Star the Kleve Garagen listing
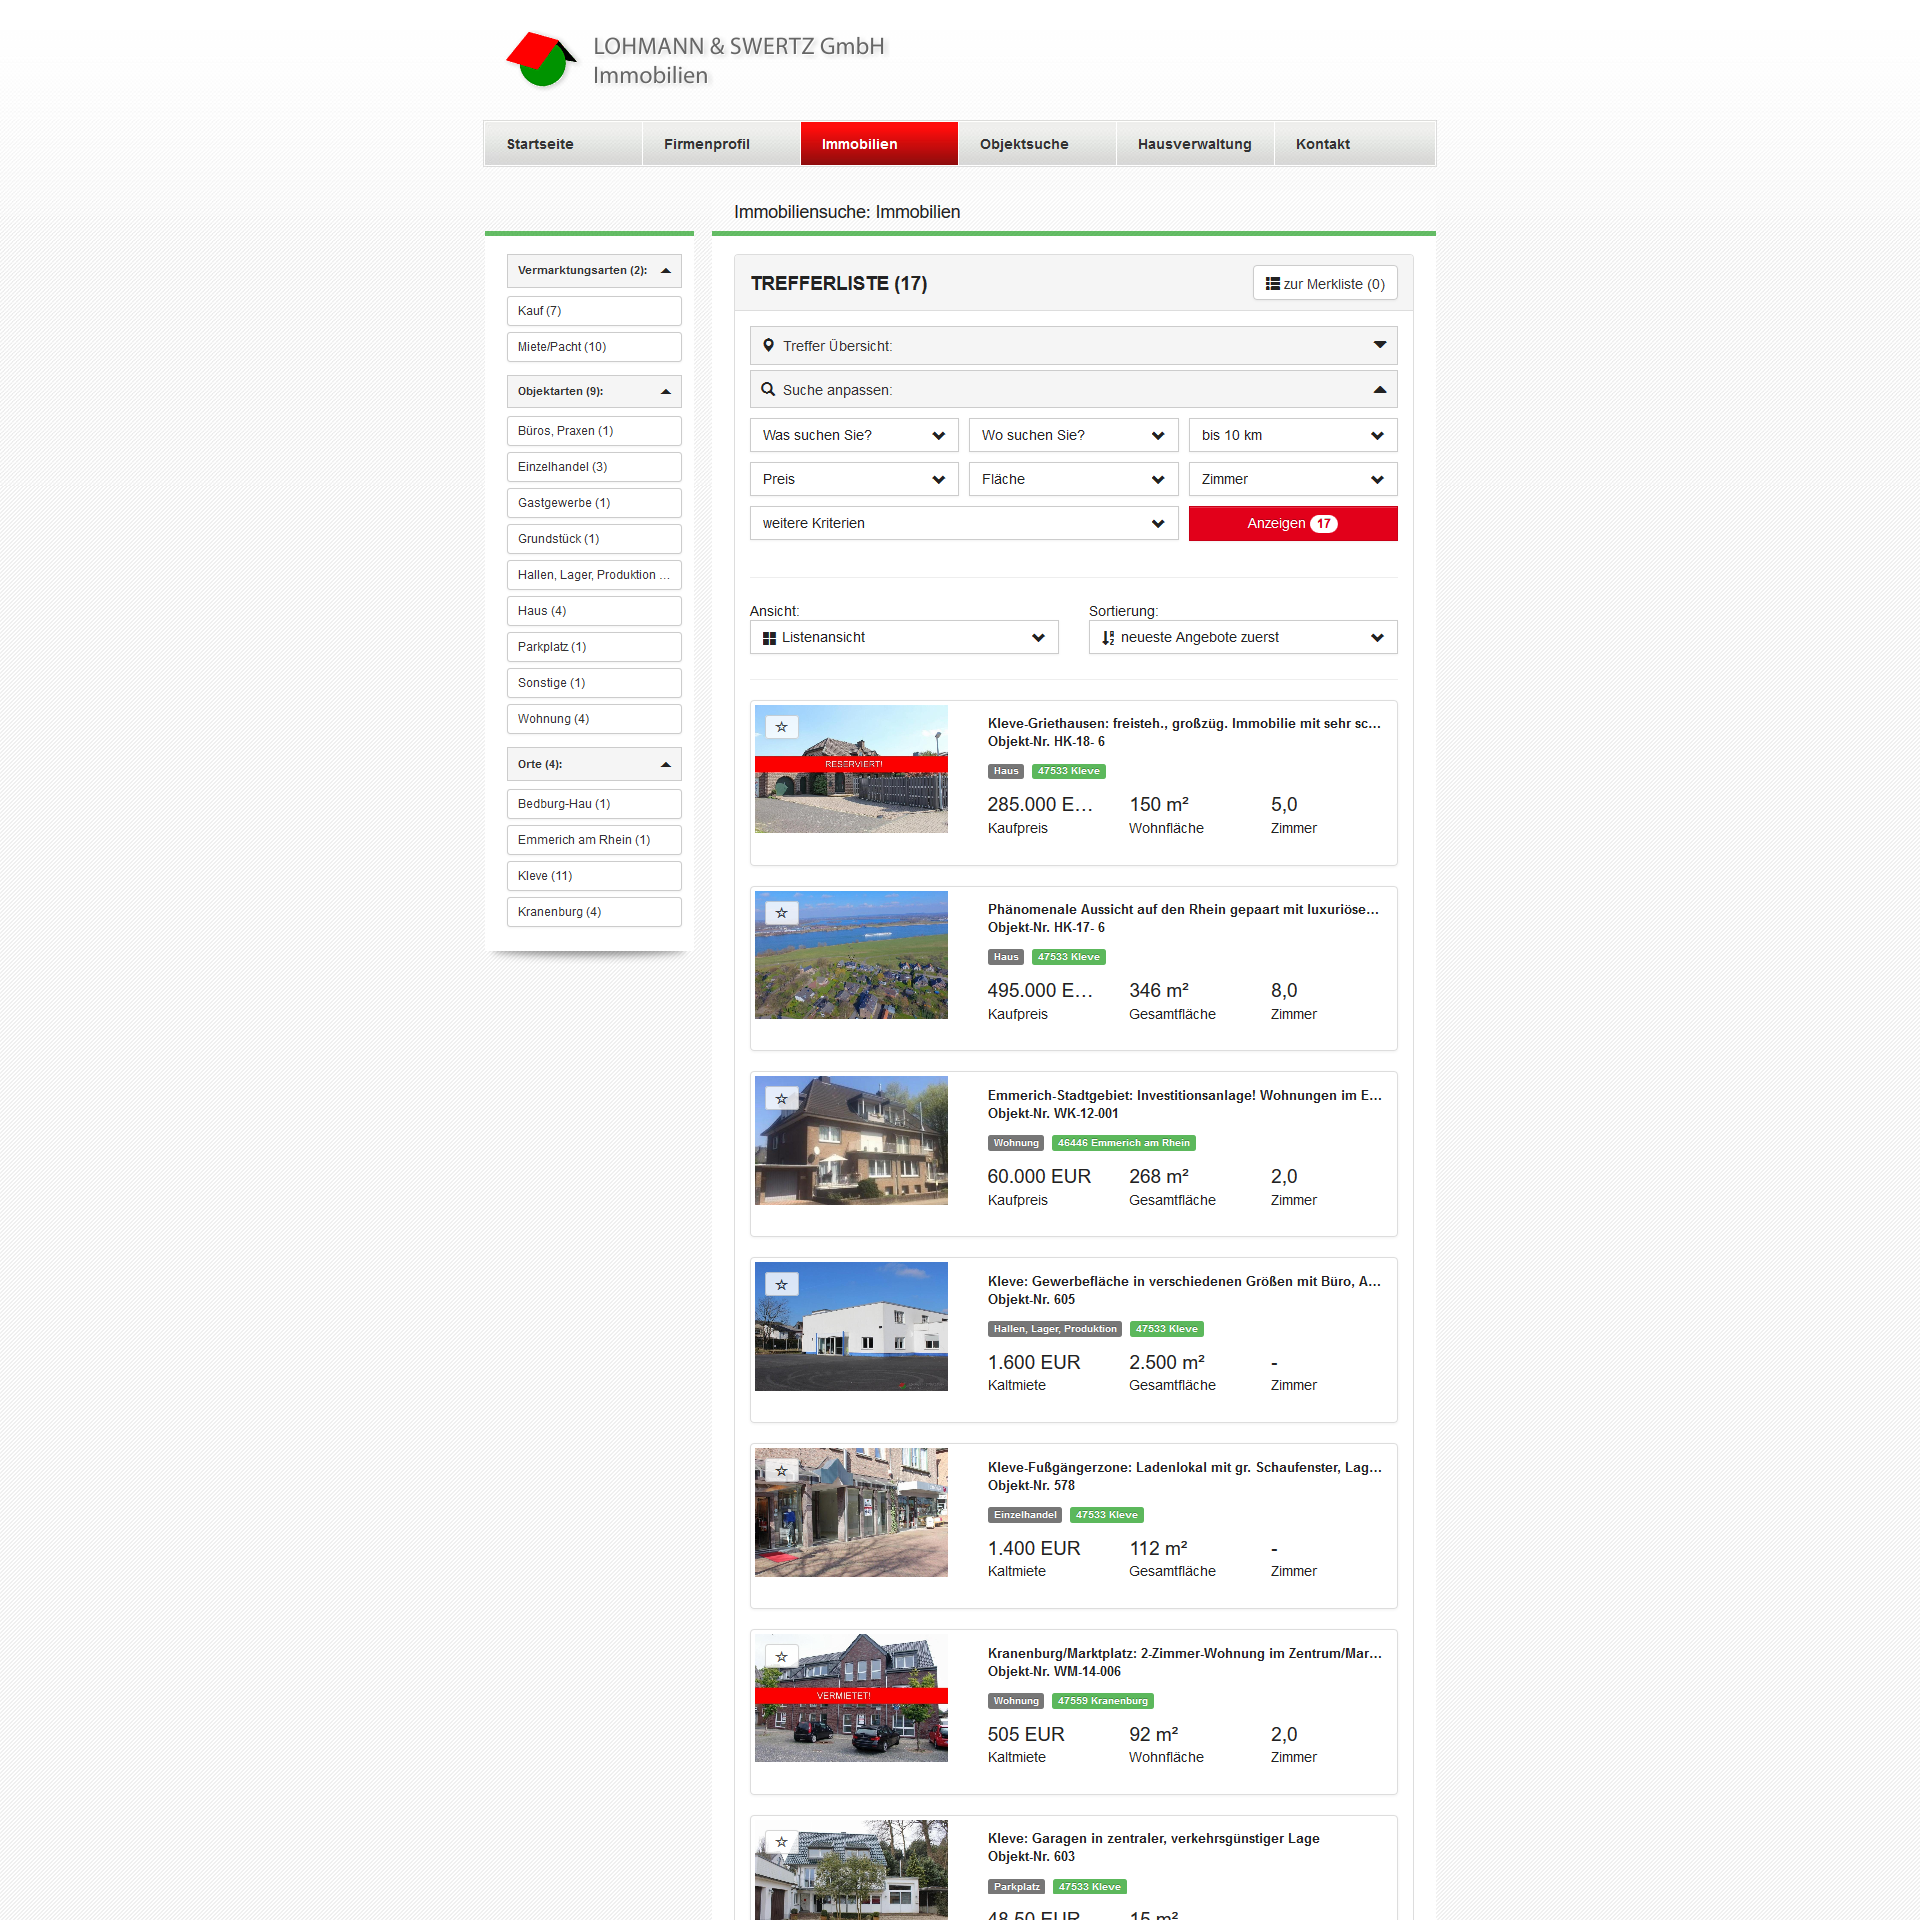 (x=782, y=1842)
